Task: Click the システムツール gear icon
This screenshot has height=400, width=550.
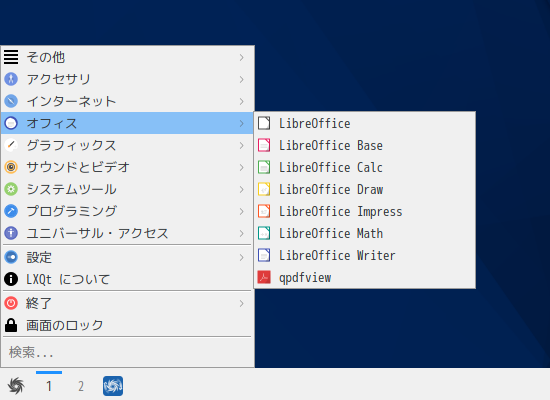Action: (x=11, y=189)
